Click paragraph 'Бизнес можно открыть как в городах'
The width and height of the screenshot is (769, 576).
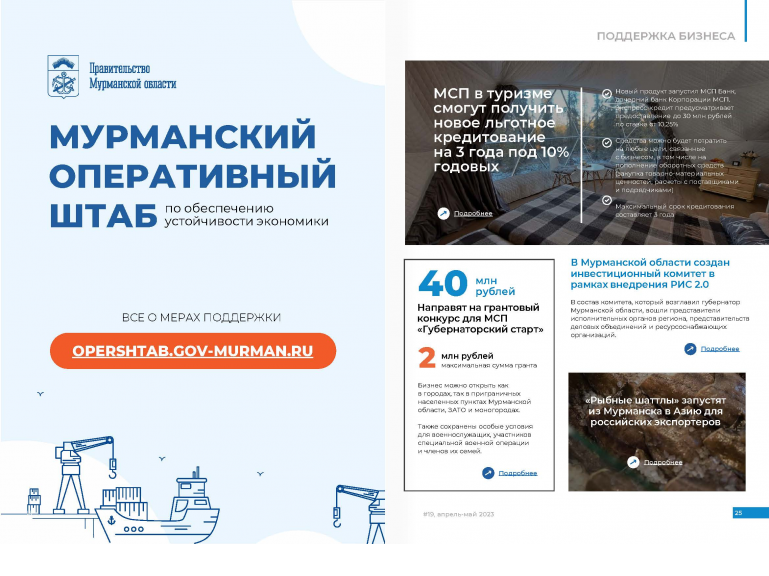click(474, 397)
